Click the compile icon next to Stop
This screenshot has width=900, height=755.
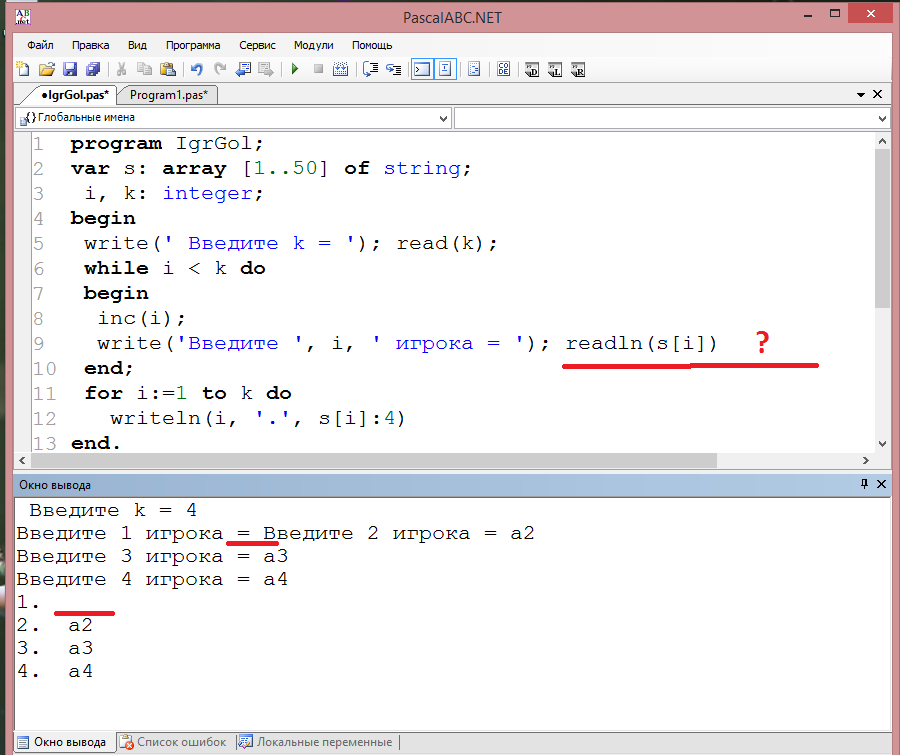pos(340,69)
